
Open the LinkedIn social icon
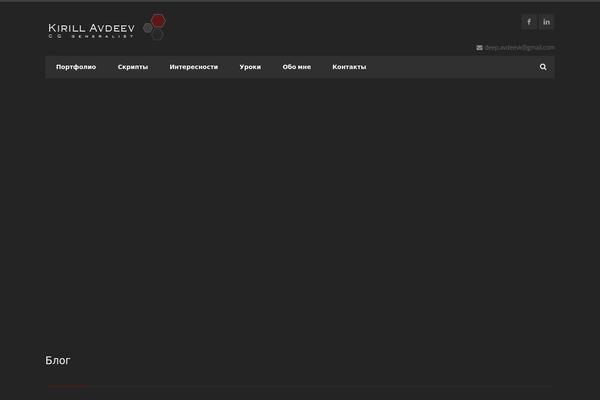point(546,22)
